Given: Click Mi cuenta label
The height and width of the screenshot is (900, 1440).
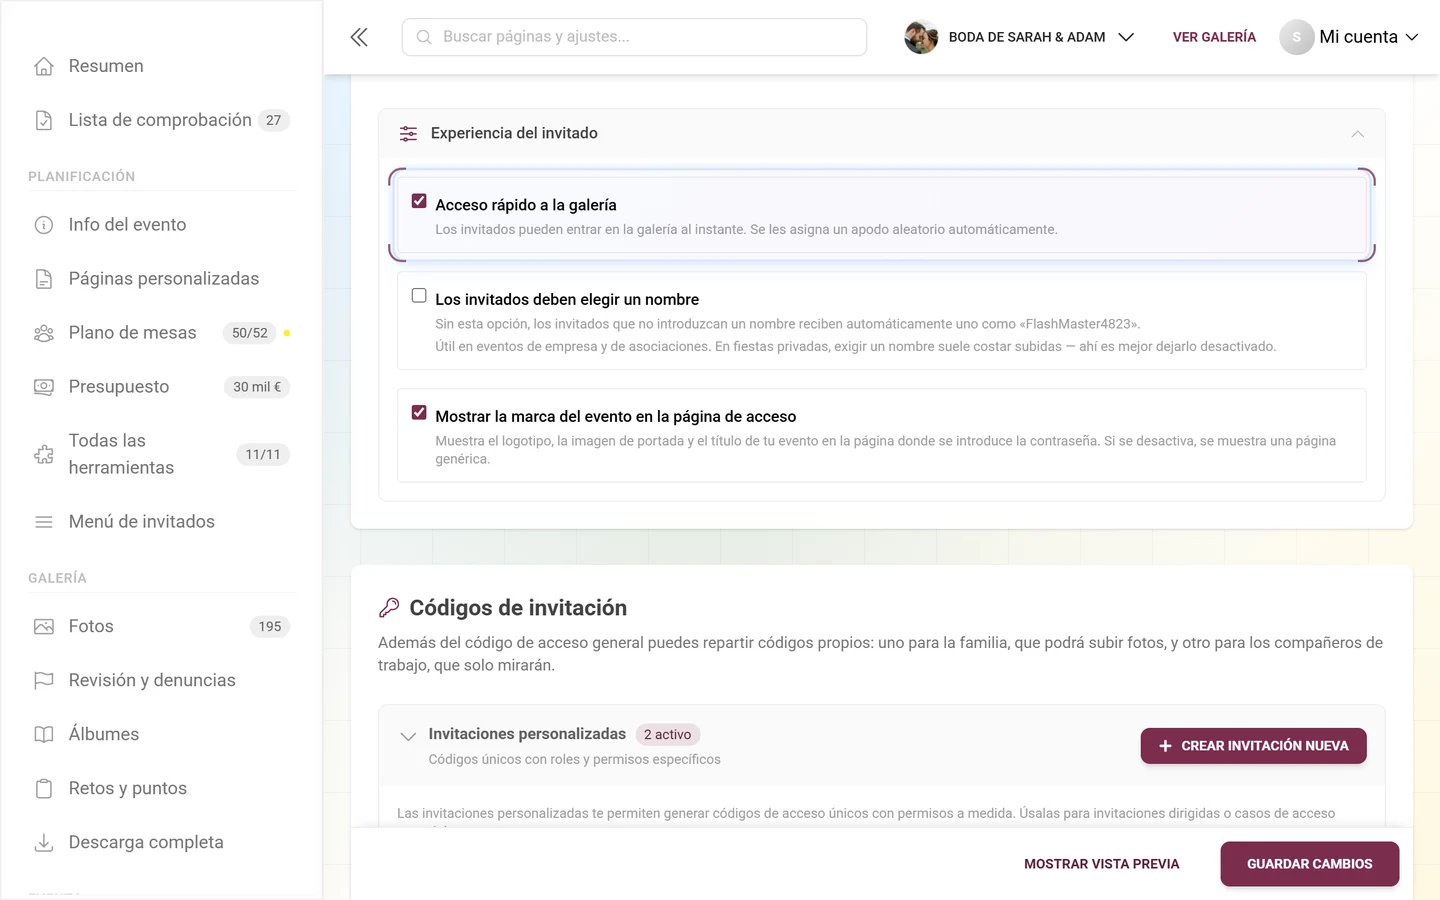Looking at the screenshot, I should (x=1358, y=37).
